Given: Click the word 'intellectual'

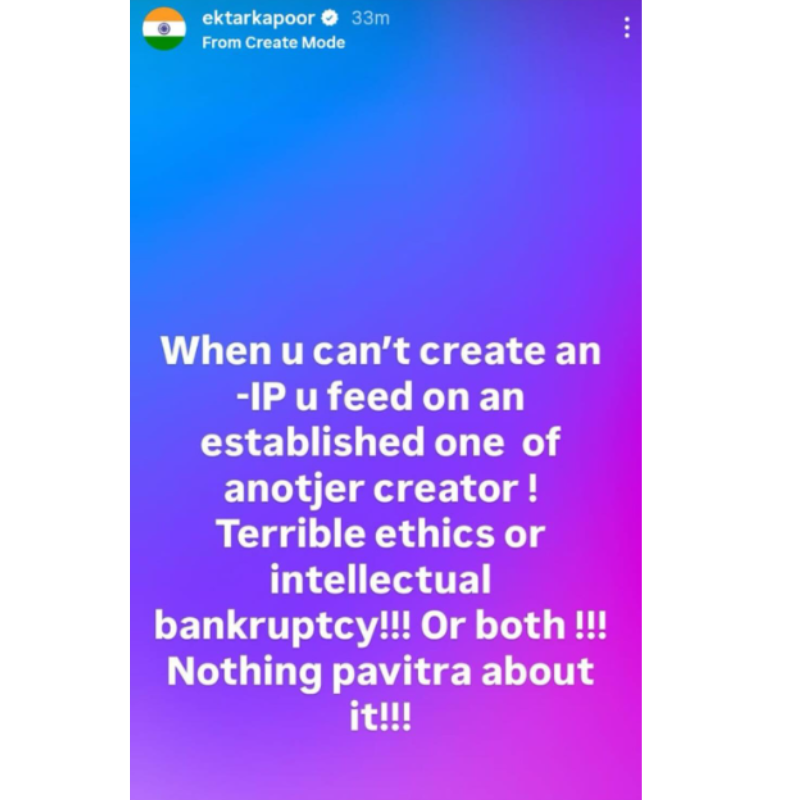Looking at the screenshot, I should (381, 580).
